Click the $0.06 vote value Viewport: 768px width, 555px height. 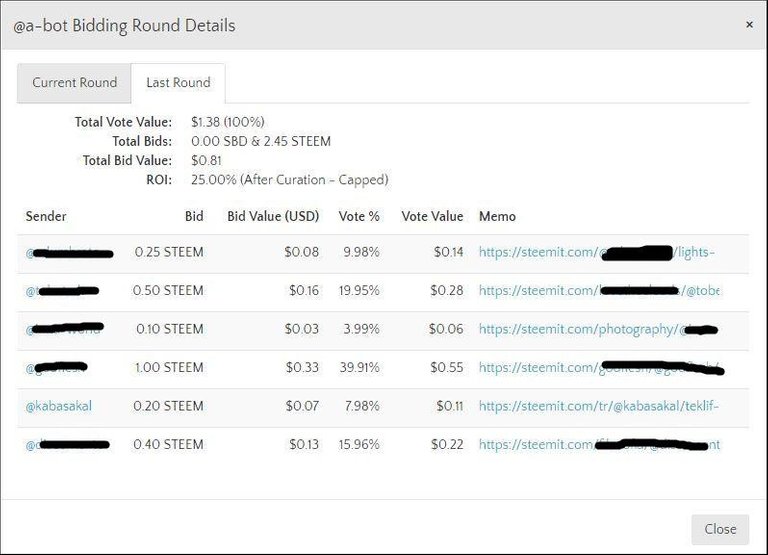click(446, 329)
